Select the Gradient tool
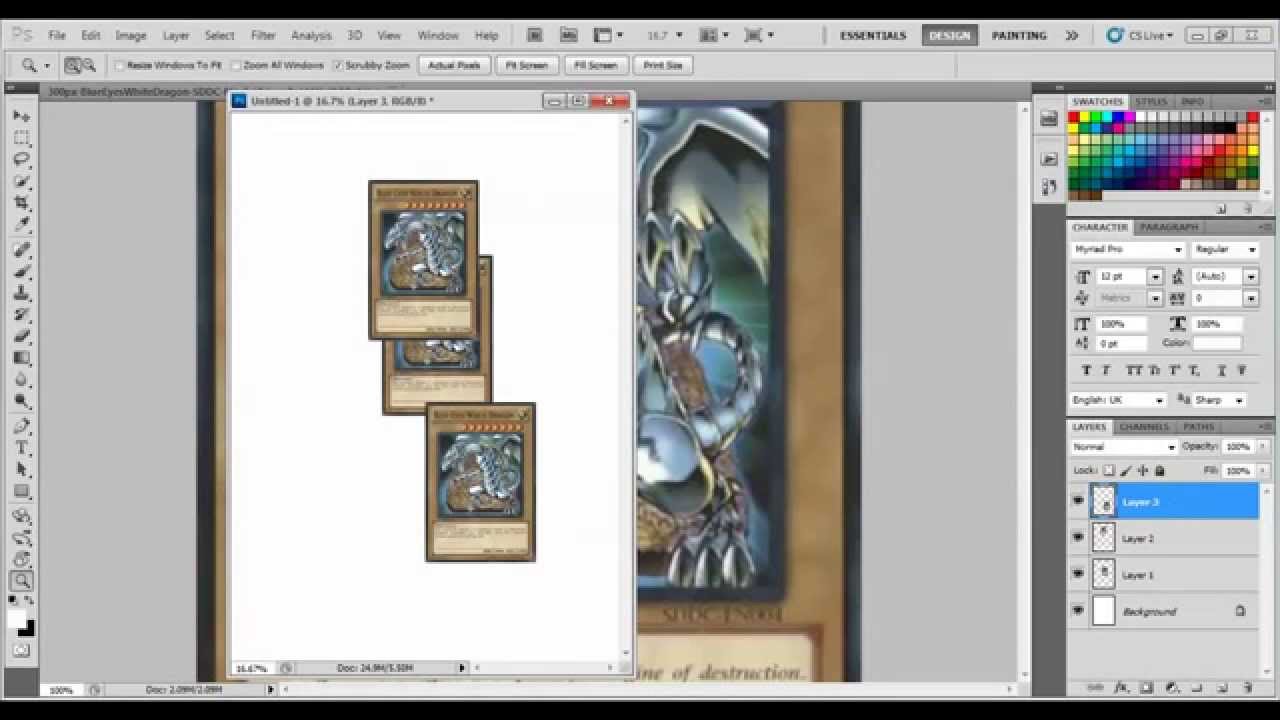The width and height of the screenshot is (1280, 720). (21, 358)
